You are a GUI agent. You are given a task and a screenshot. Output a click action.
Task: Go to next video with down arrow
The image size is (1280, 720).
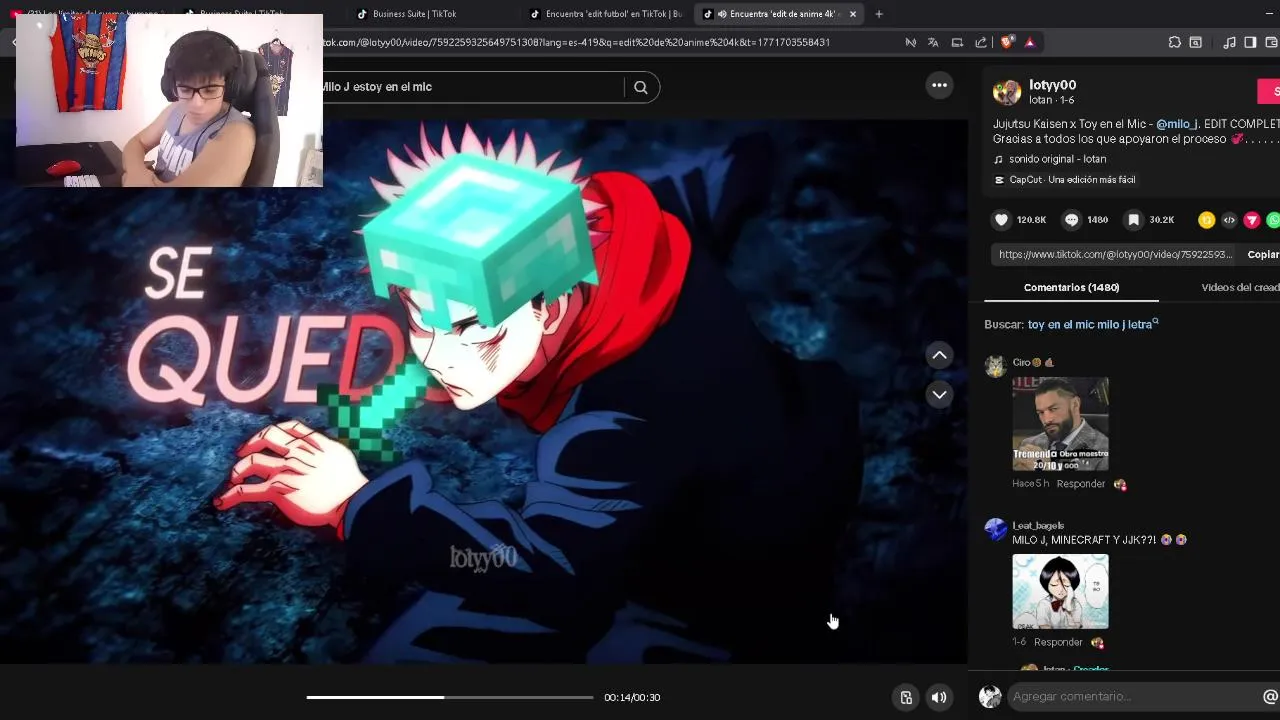click(939, 395)
